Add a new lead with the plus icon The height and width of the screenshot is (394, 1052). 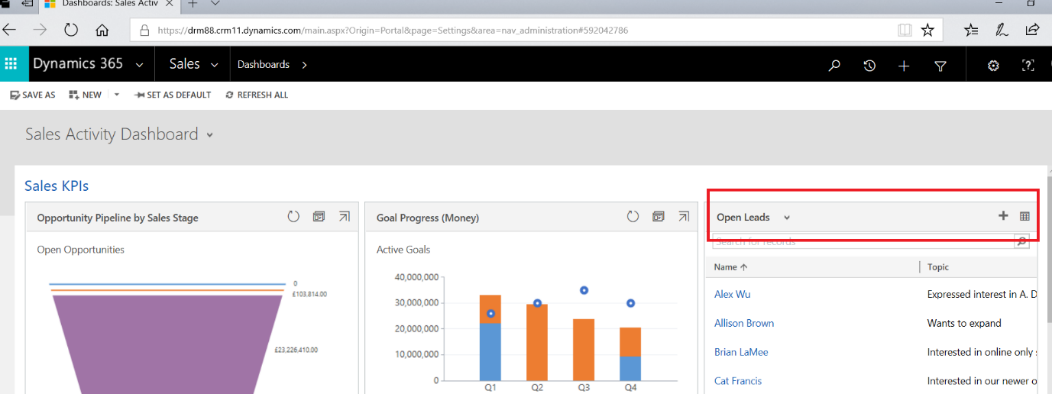click(x=1003, y=216)
